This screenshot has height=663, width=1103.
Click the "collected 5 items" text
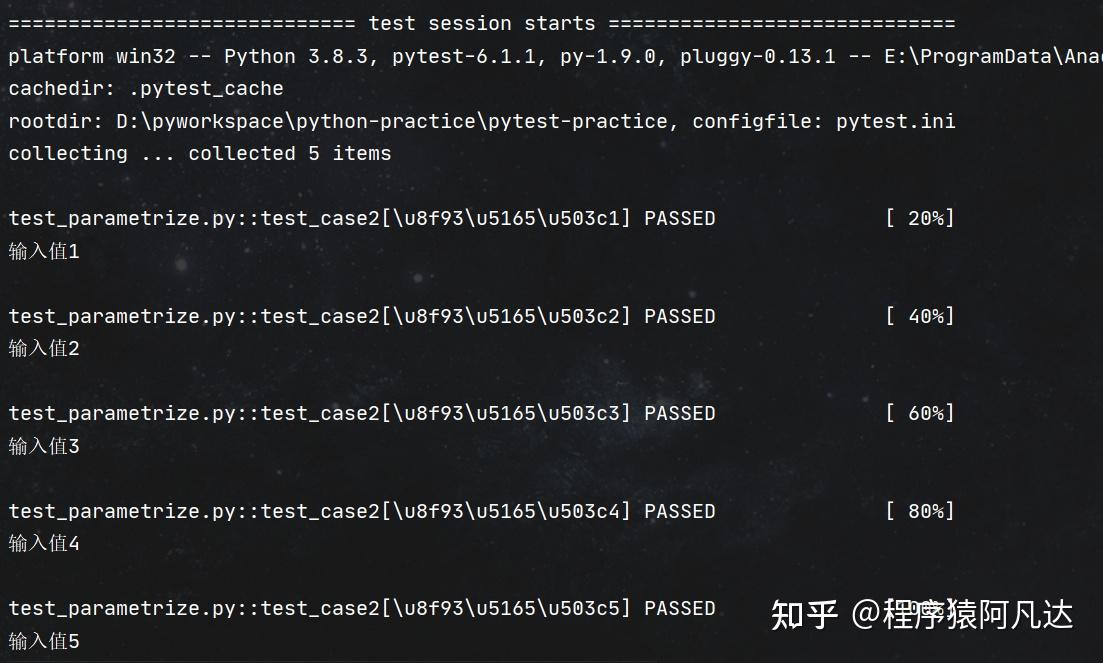click(290, 153)
